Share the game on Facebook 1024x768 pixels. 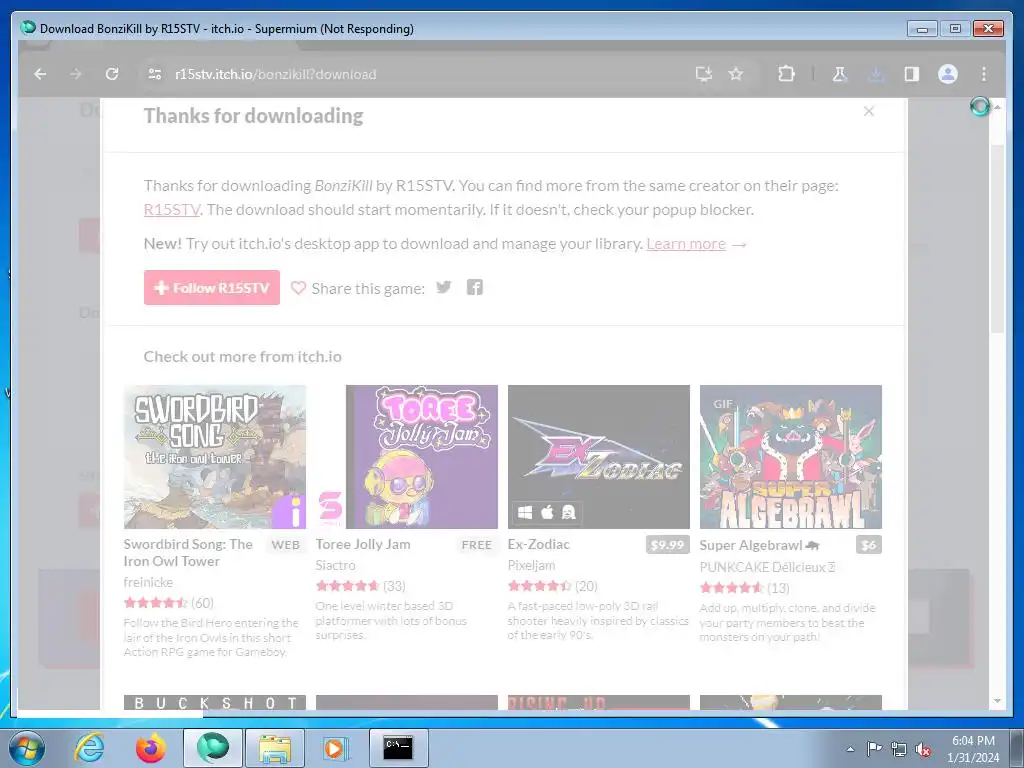click(x=475, y=287)
